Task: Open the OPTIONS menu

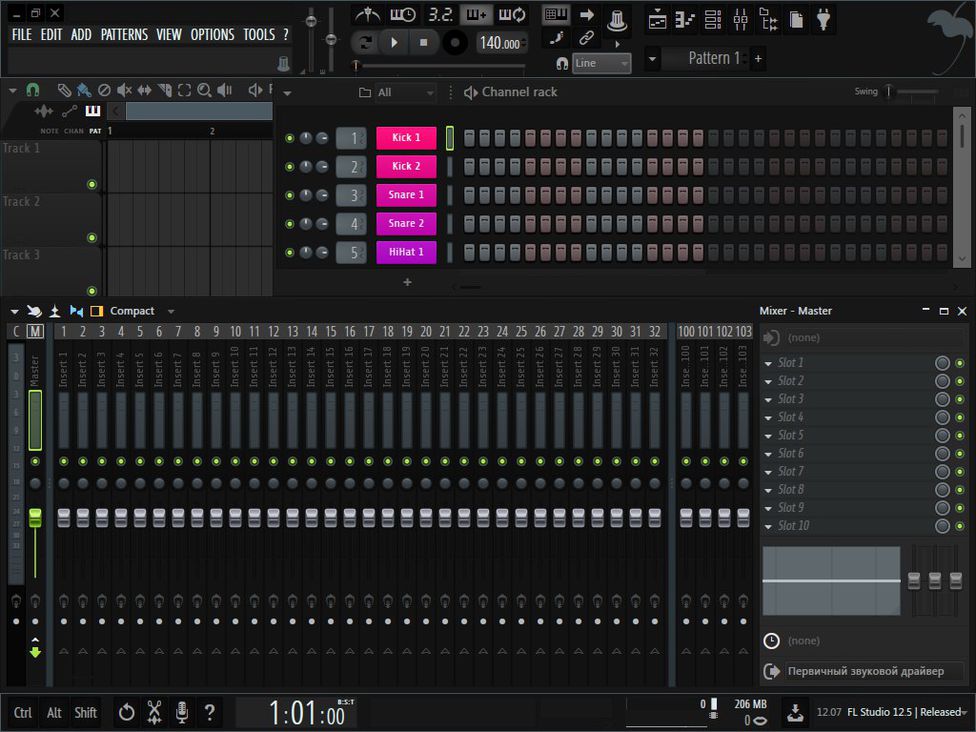Action: [x=212, y=34]
